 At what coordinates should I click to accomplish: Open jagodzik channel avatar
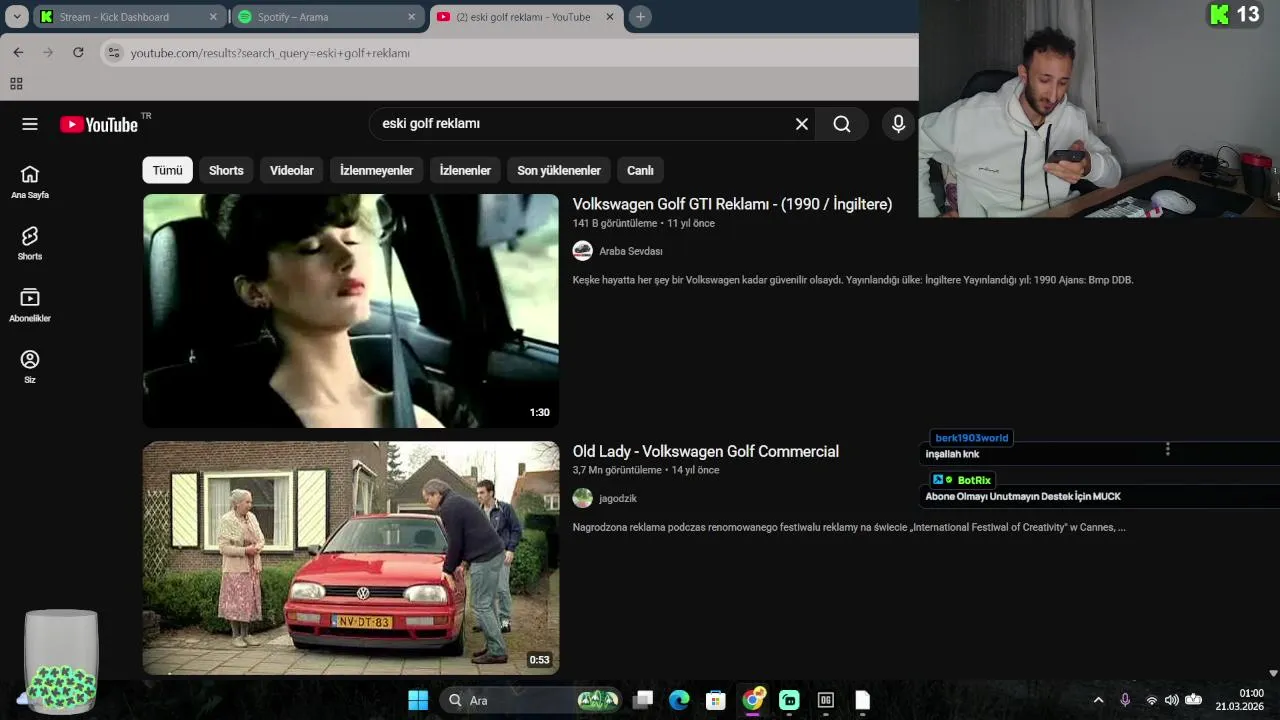tap(582, 498)
